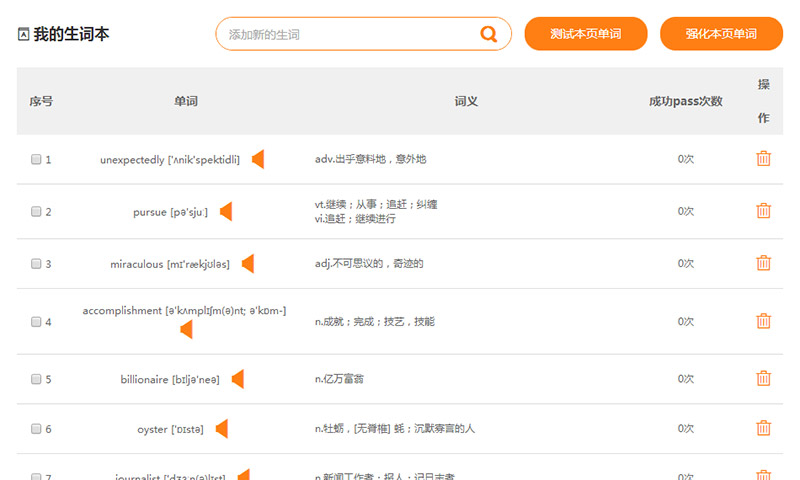Play pronunciation audio for 'accomplishment'
800x480 pixels.
click(186, 329)
